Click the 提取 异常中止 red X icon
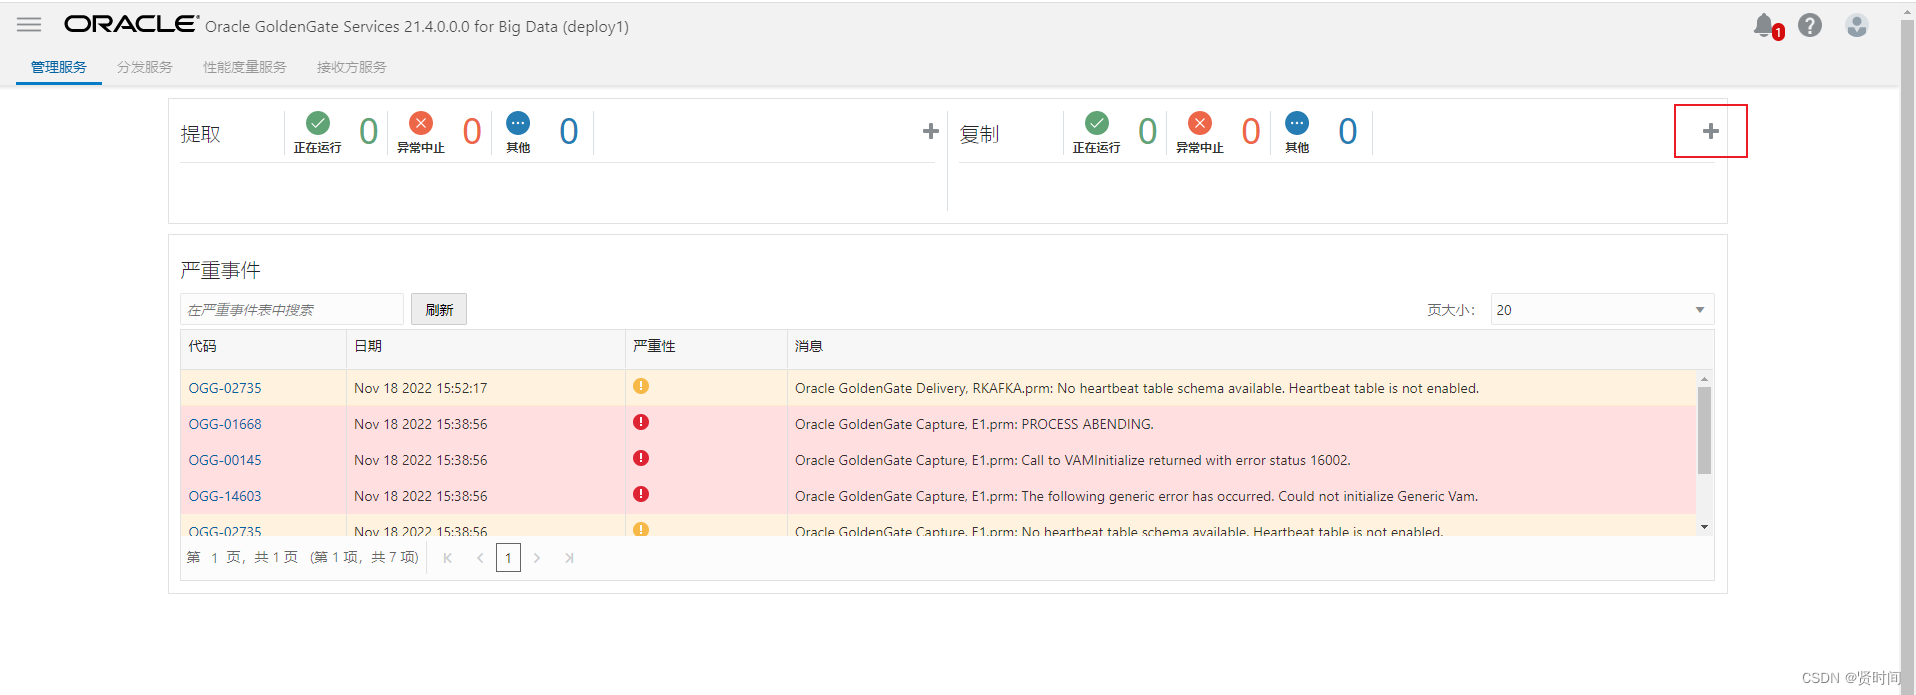This screenshot has height=695, width=1916. [x=421, y=123]
